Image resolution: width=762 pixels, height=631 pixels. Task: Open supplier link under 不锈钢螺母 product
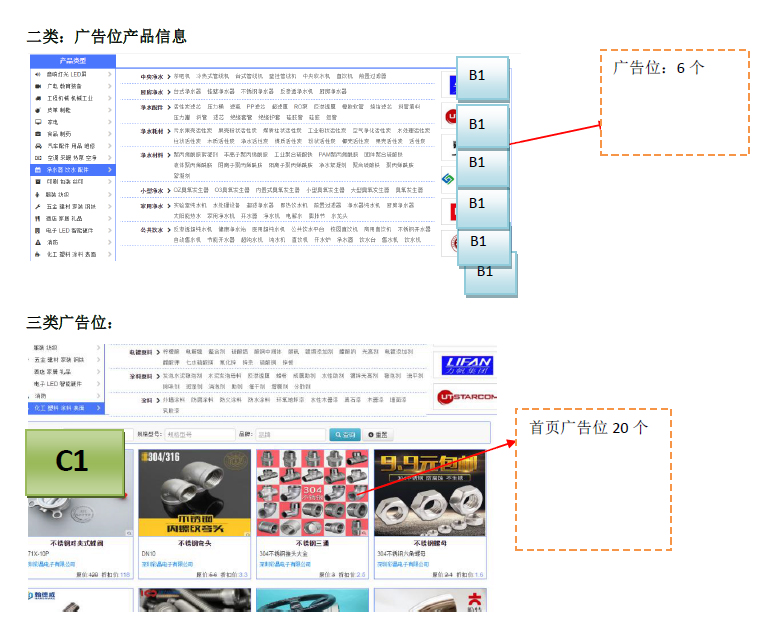403,564
